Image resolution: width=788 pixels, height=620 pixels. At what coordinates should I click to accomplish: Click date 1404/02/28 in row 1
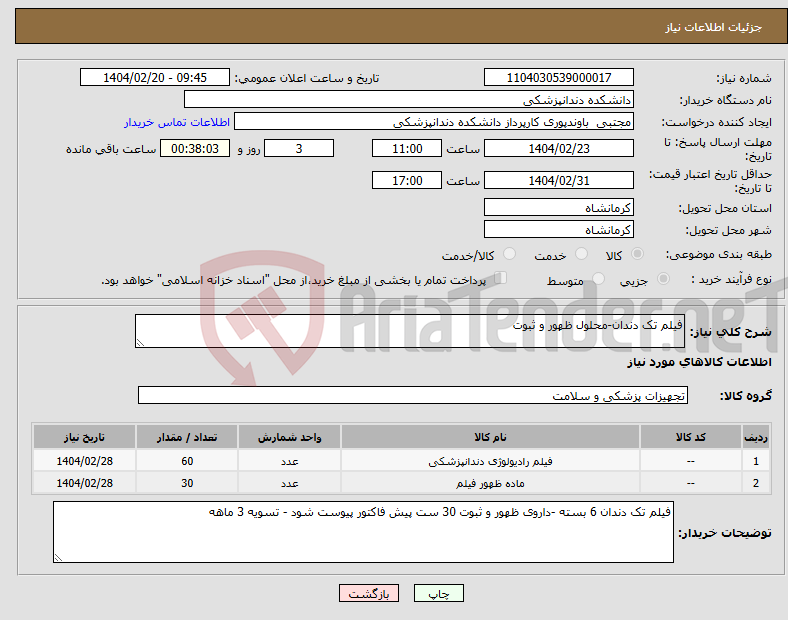(x=84, y=461)
